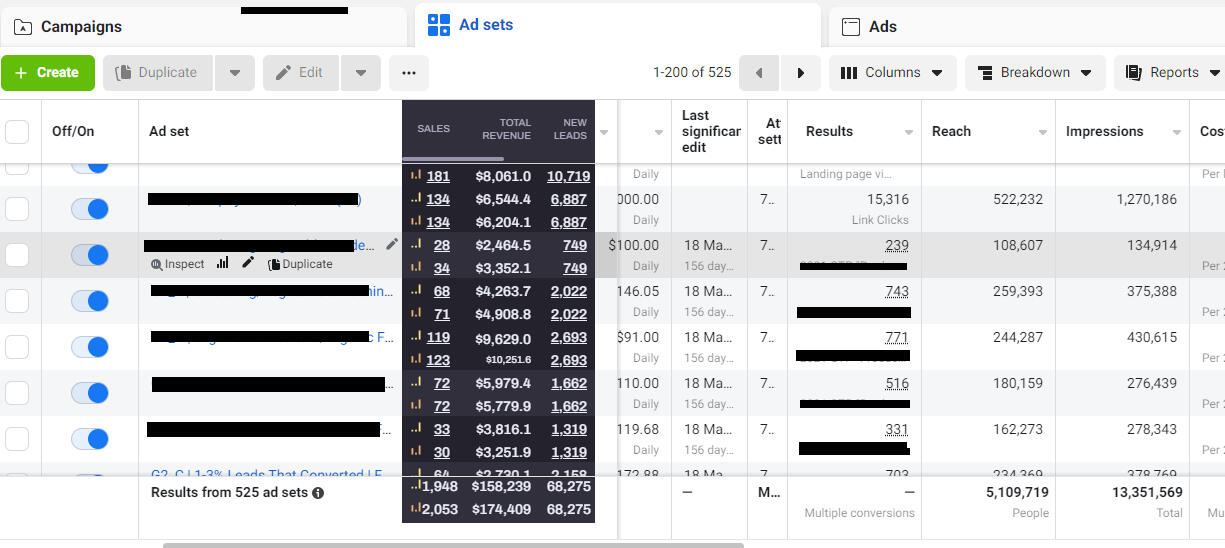Turn off the ad set with 162,273 reach
This screenshot has width=1225, height=548.
click(90, 439)
